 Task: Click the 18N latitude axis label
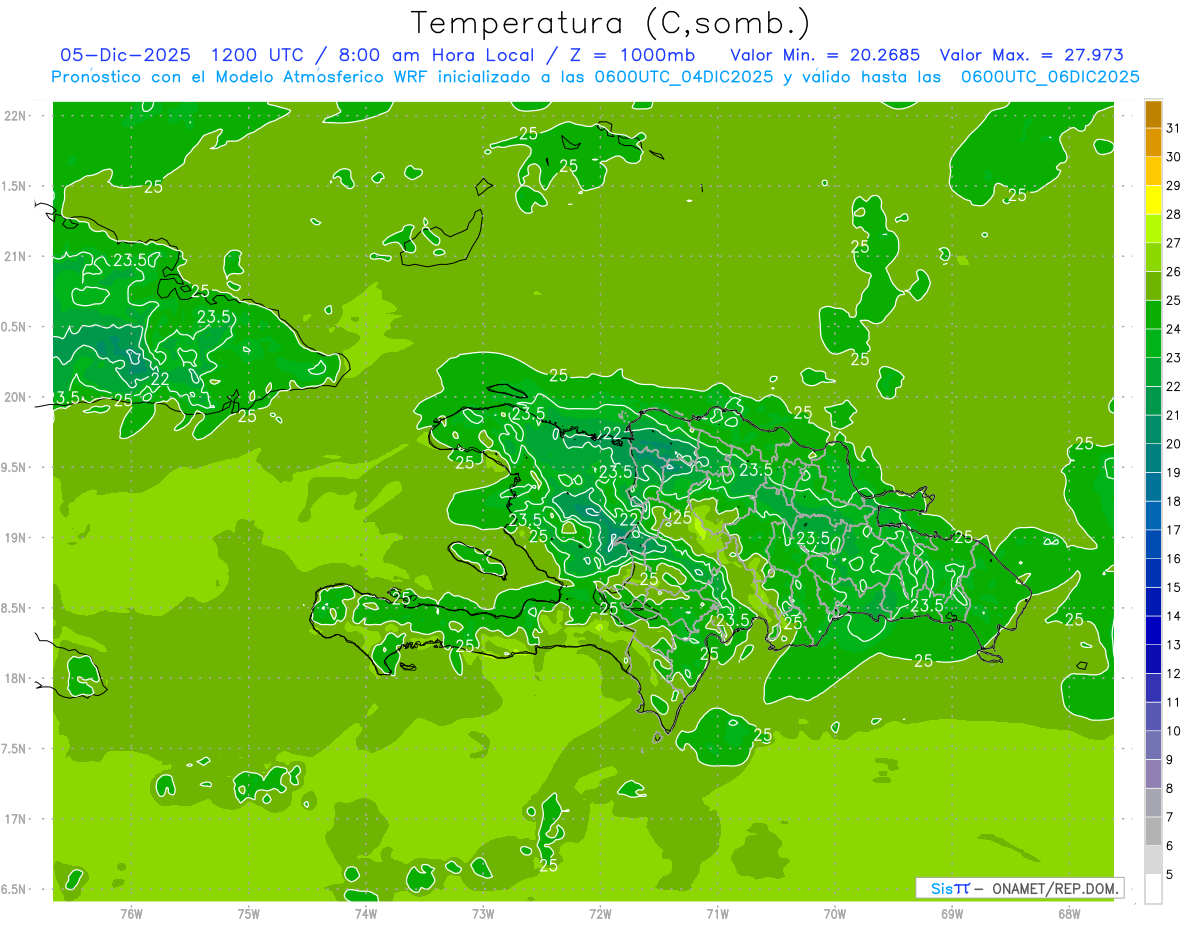click(x=14, y=679)
